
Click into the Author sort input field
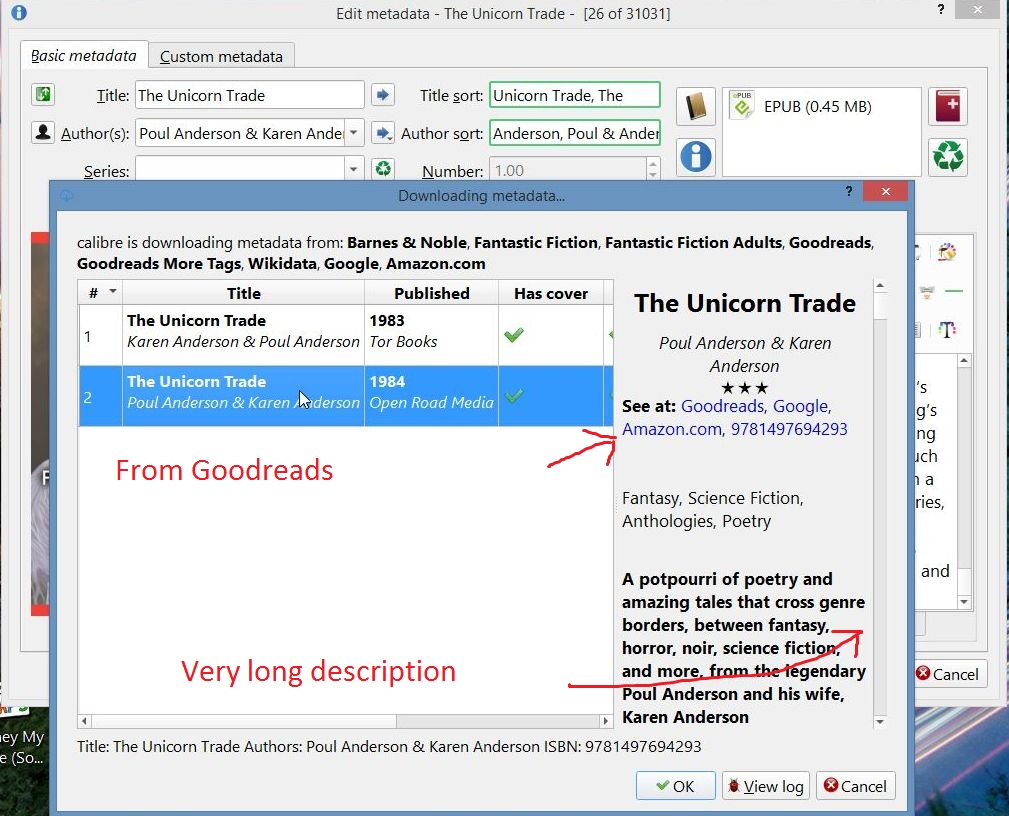pyautogui.click(x=575, y=133)
